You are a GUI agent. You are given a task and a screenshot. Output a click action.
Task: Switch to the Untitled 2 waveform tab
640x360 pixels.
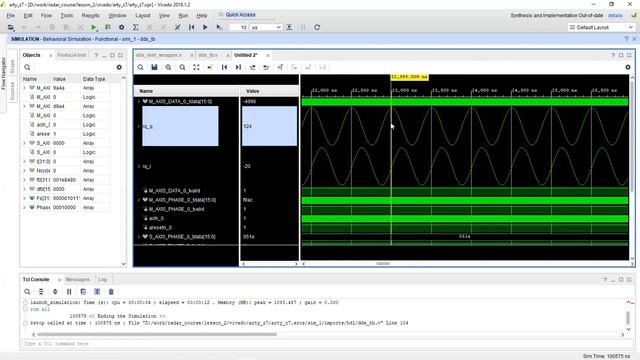pos(246,55)
